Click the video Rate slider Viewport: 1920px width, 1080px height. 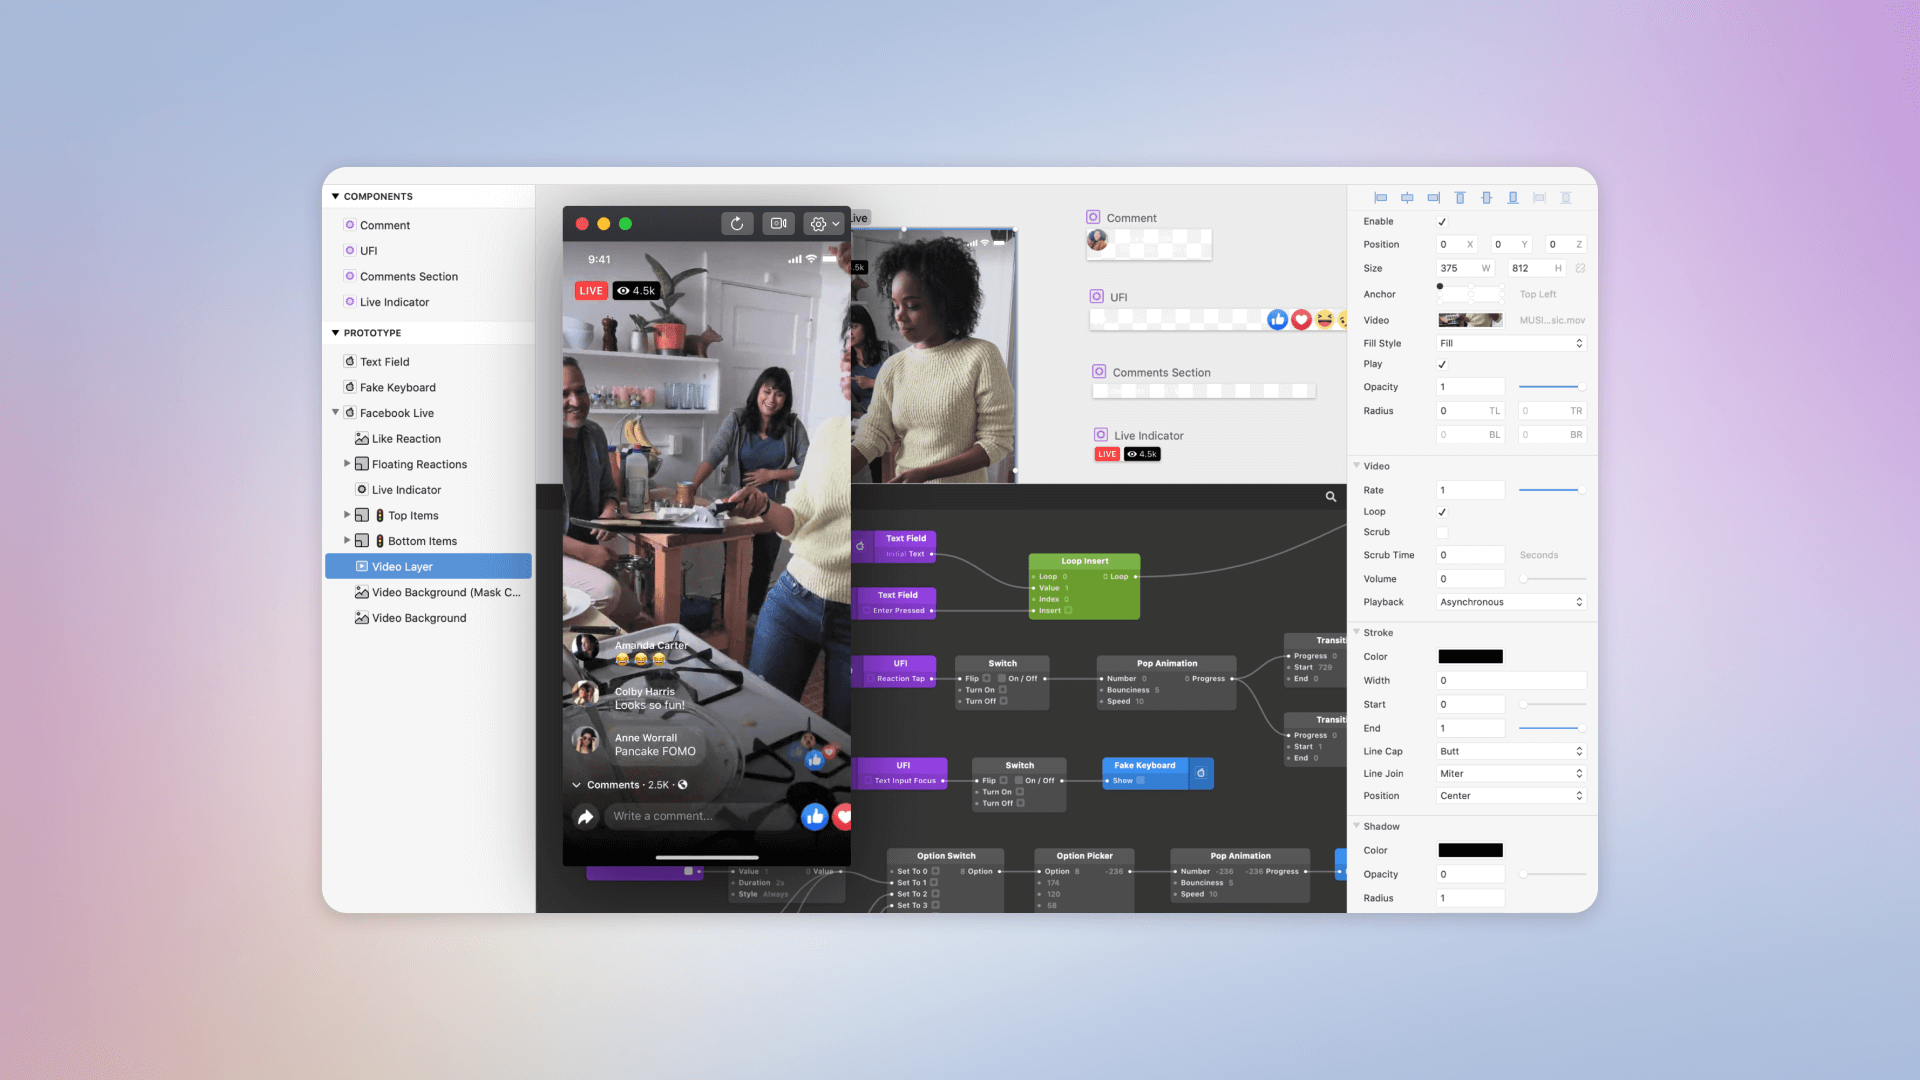pos(1552,490)
